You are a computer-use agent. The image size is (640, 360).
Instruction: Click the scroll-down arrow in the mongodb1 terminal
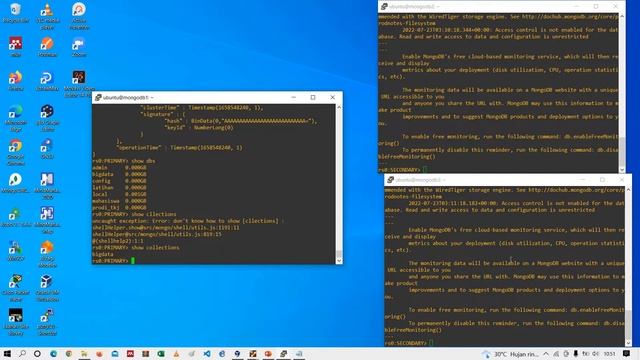(x=339, y=261)
